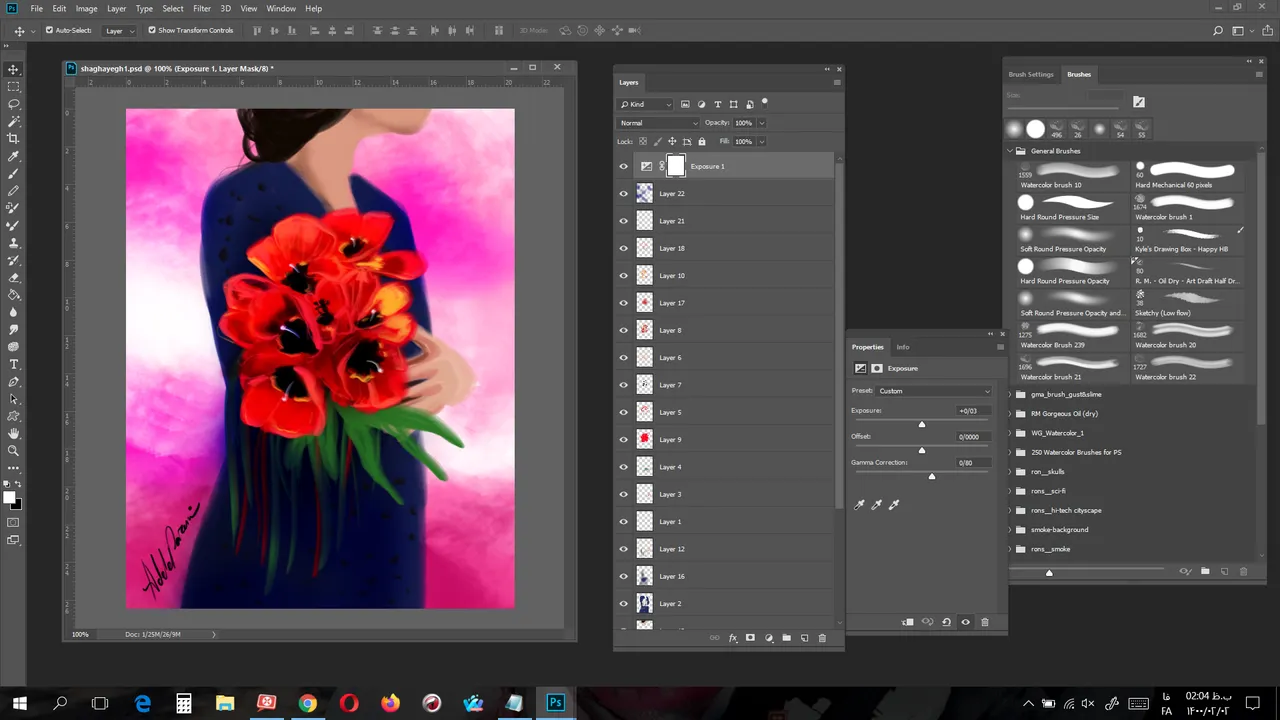Open the Select menu
The image size is (1280, 720).
(173, 9)
